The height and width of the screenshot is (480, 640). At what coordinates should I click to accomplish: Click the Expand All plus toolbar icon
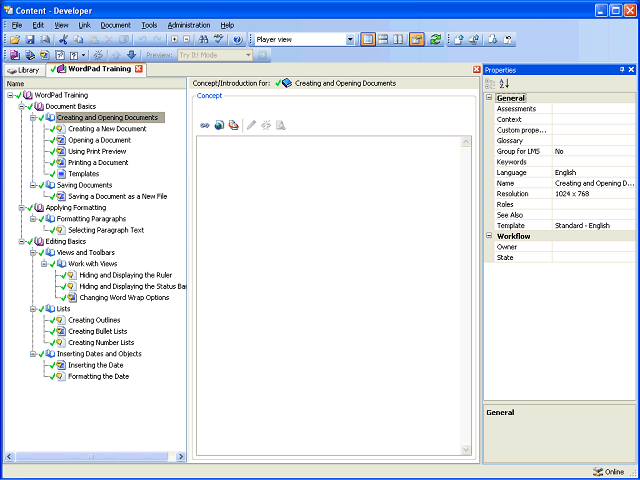175,40
